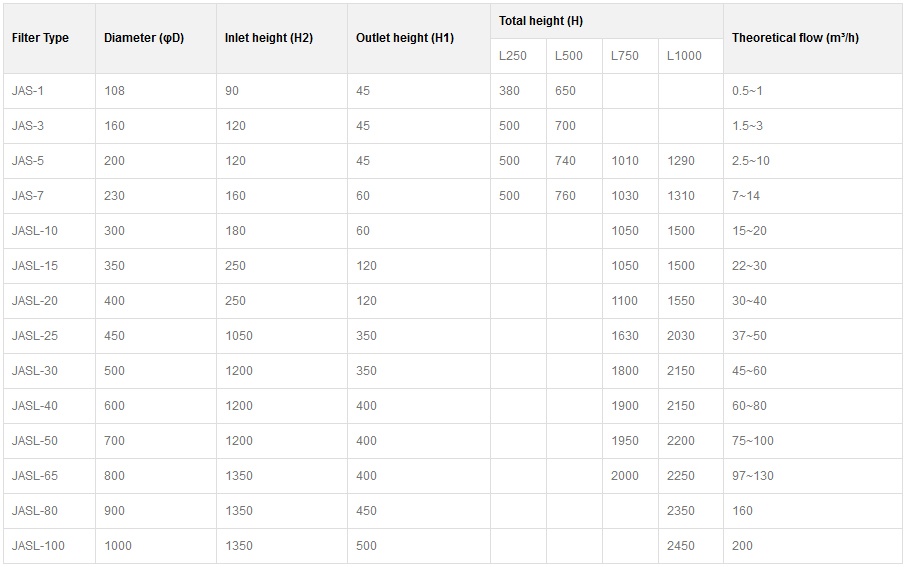The width and height of the screenshot is (906, 567).
Task: Click the Filter Type column header
Action: (41, 38)
